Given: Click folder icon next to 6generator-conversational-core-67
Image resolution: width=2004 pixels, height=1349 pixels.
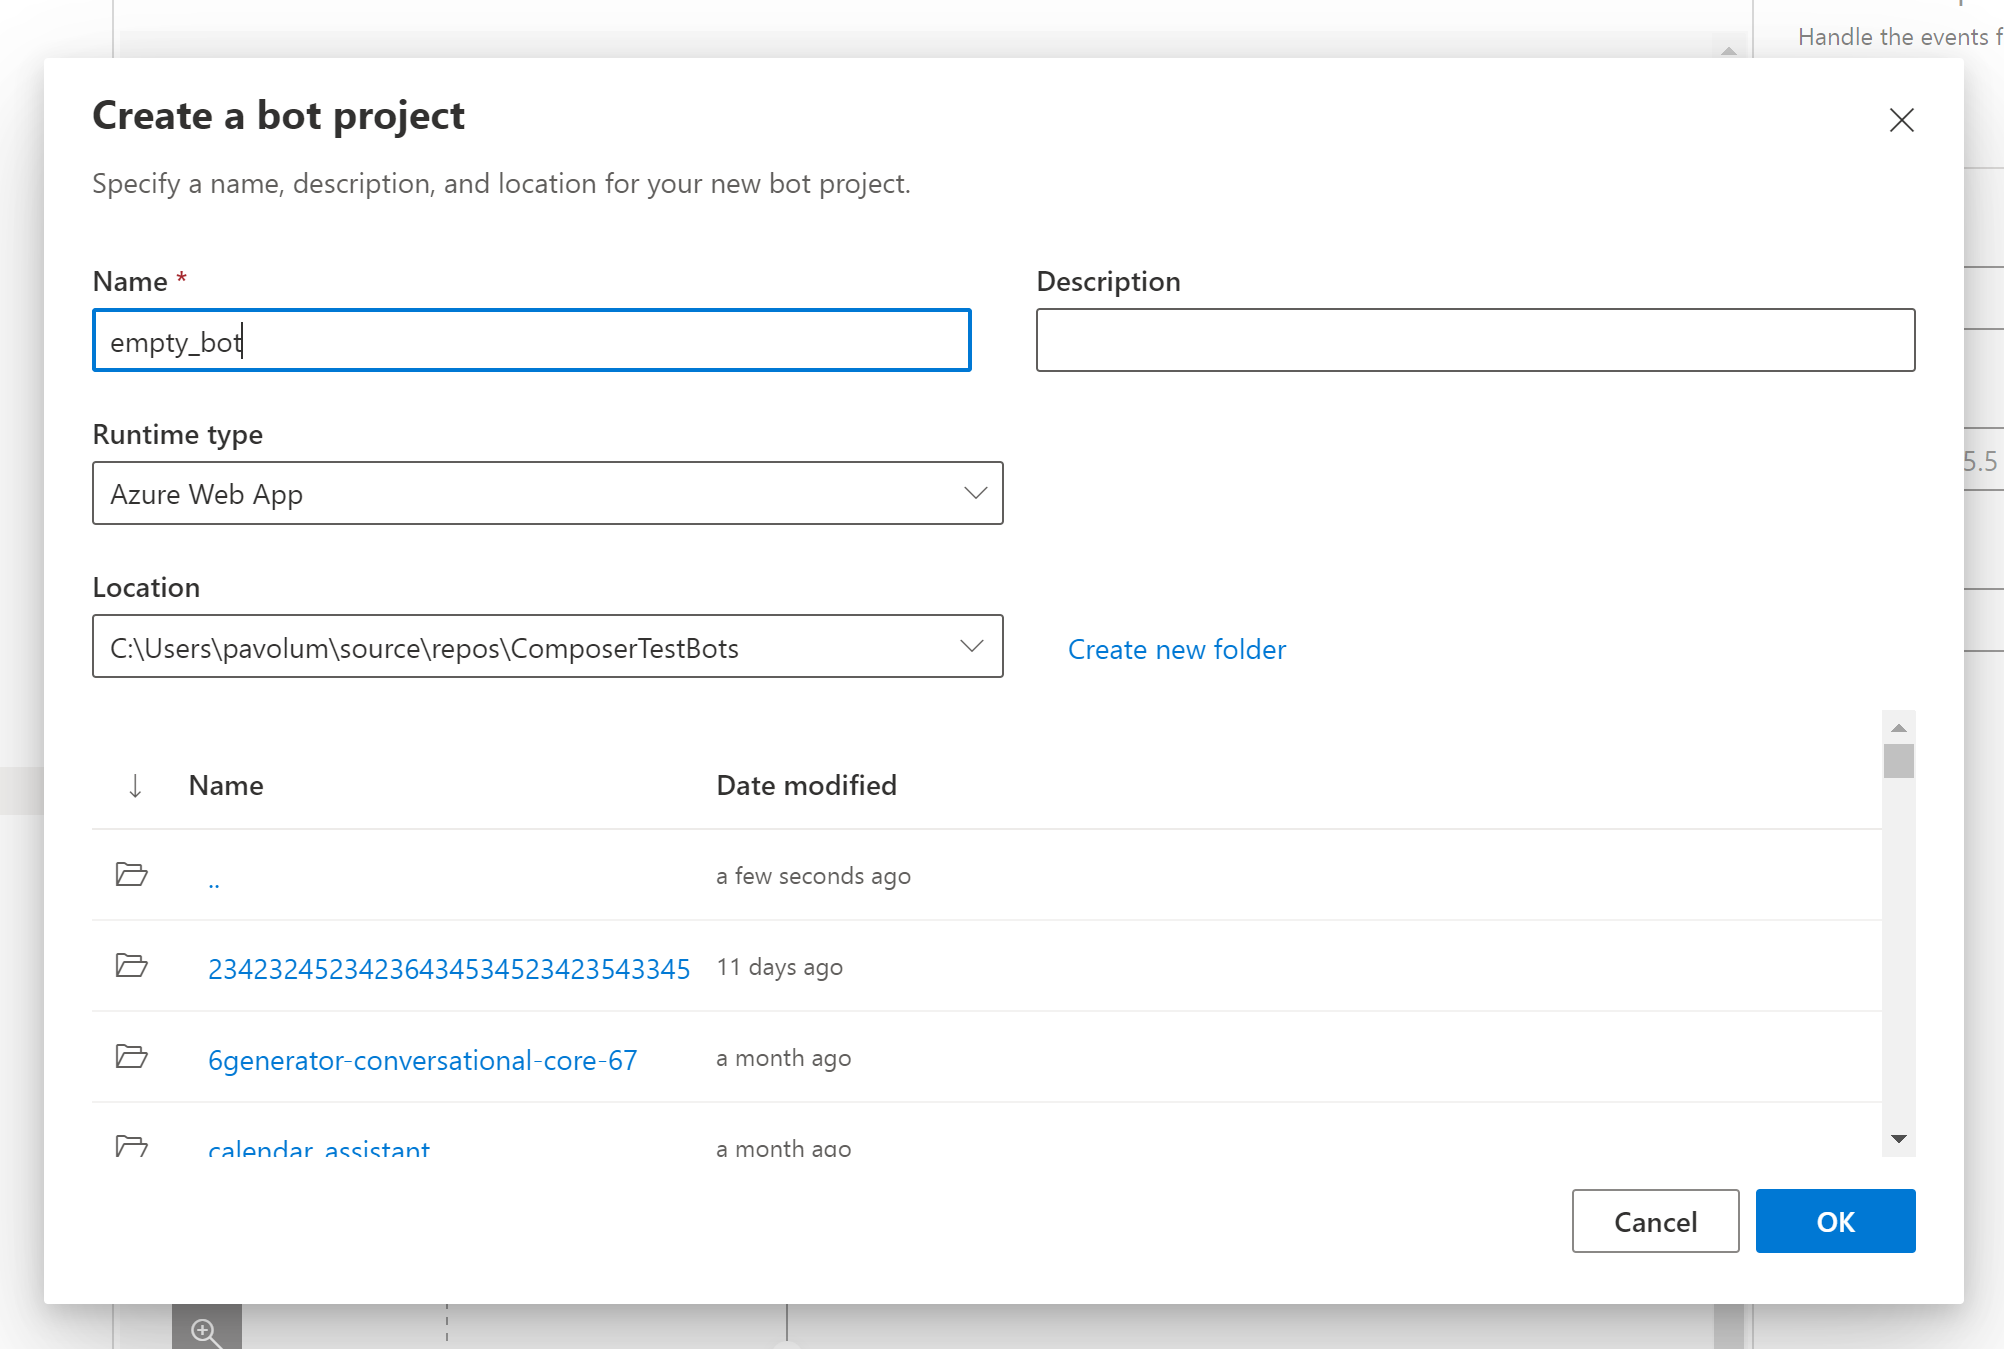Looking at the screenshot, I should (131, 1057).
